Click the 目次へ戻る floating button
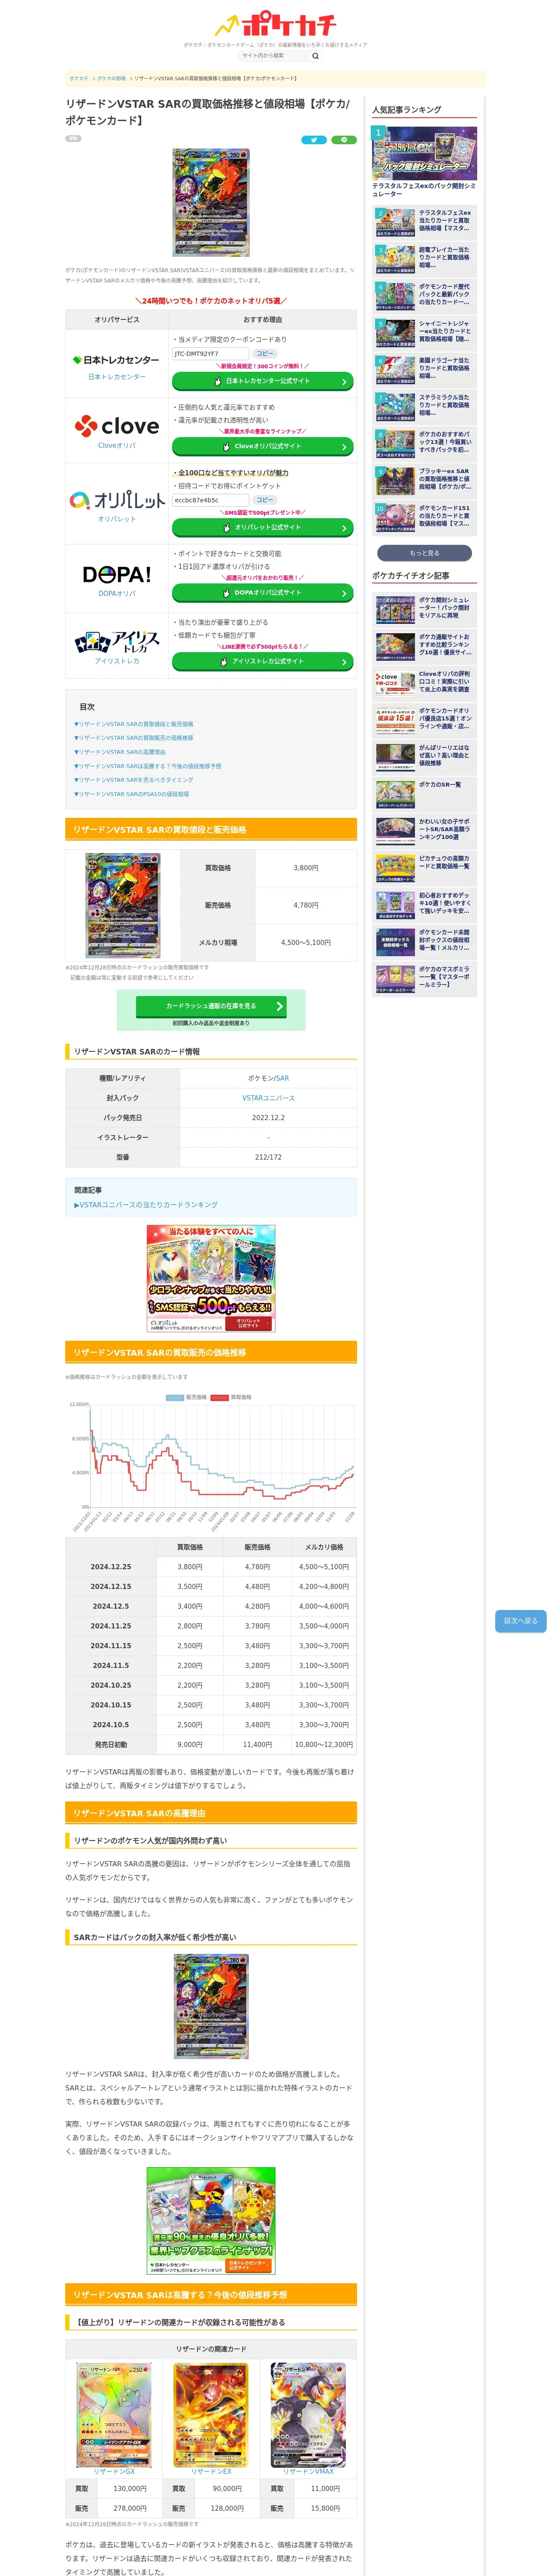Screen dimensions: 551x2576 520,1621
